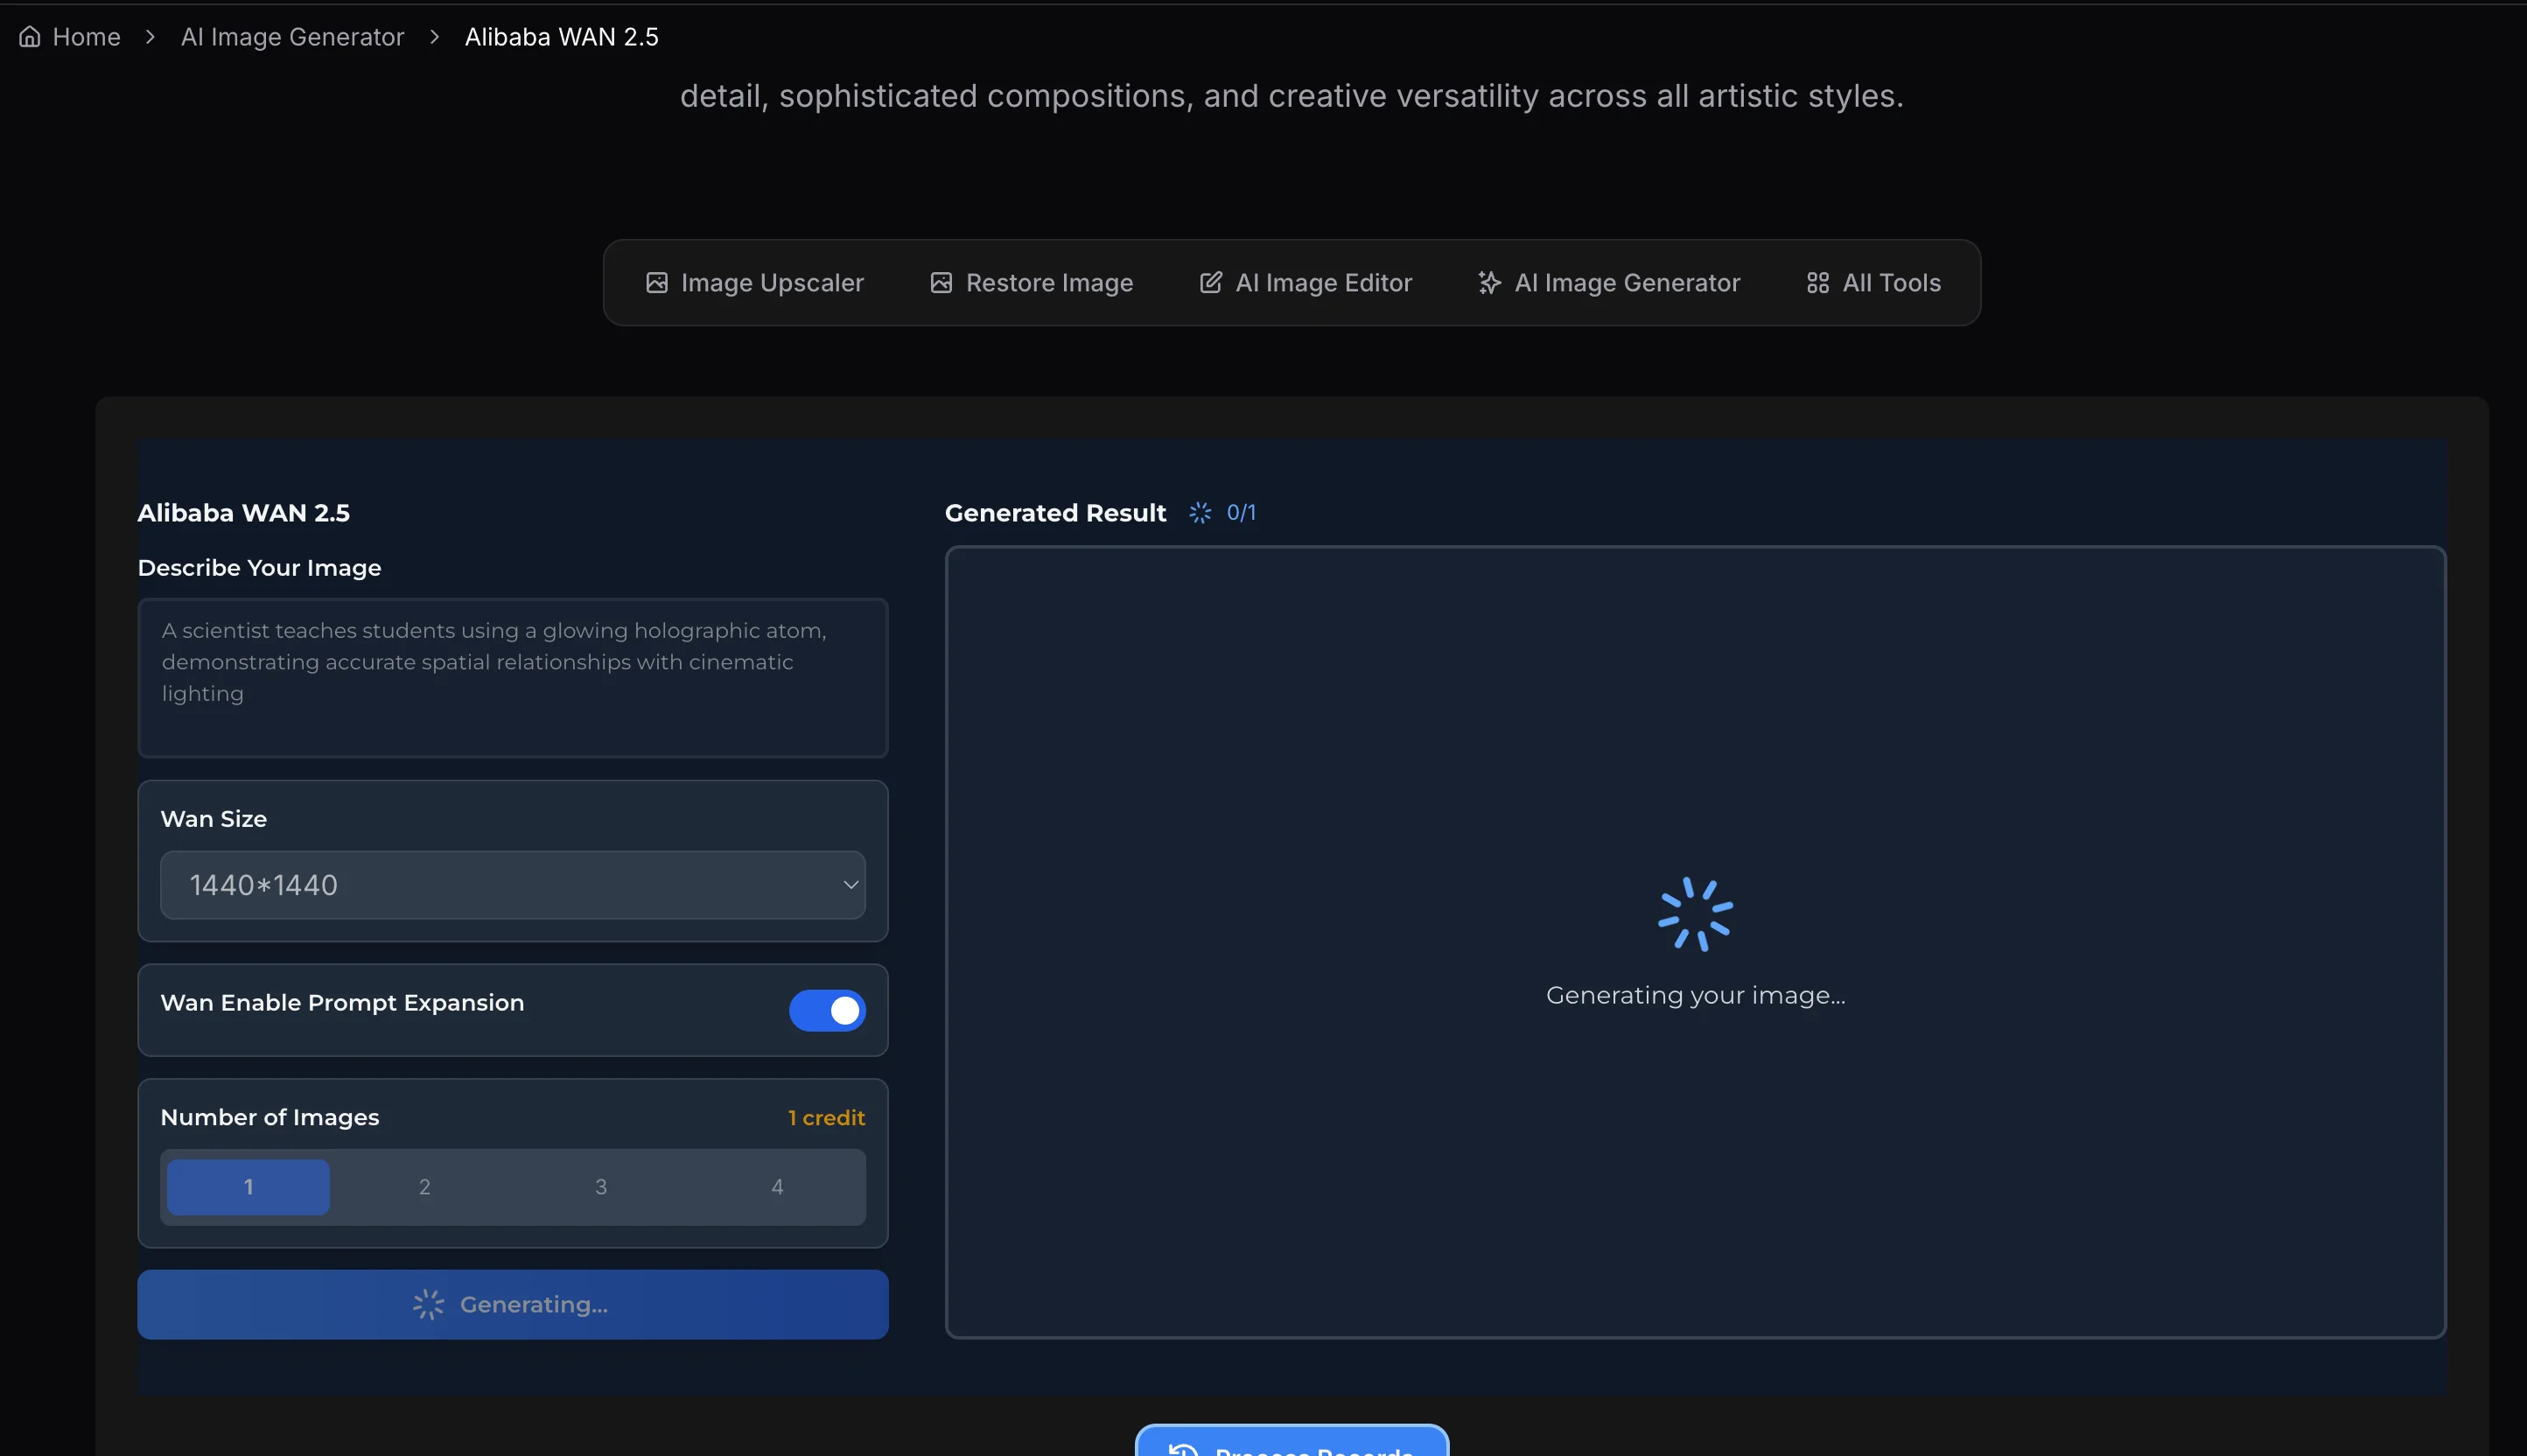Viewport: 2527px width, 1456px height.
Task: Click the Process Records history icon
Action: coord(1183,1448)
